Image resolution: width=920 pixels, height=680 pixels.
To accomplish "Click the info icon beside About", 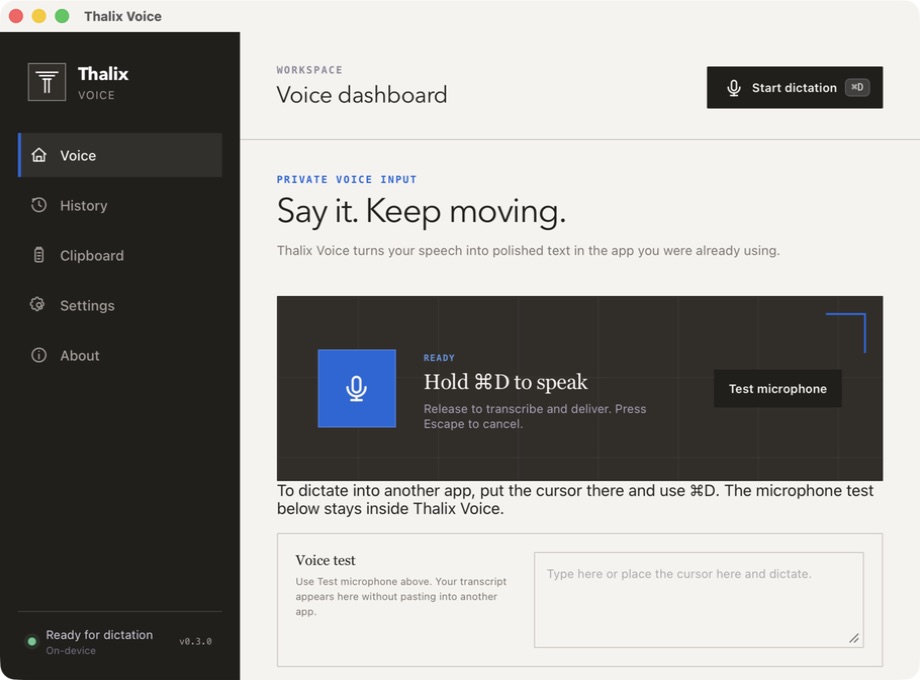I will (39, 355).
